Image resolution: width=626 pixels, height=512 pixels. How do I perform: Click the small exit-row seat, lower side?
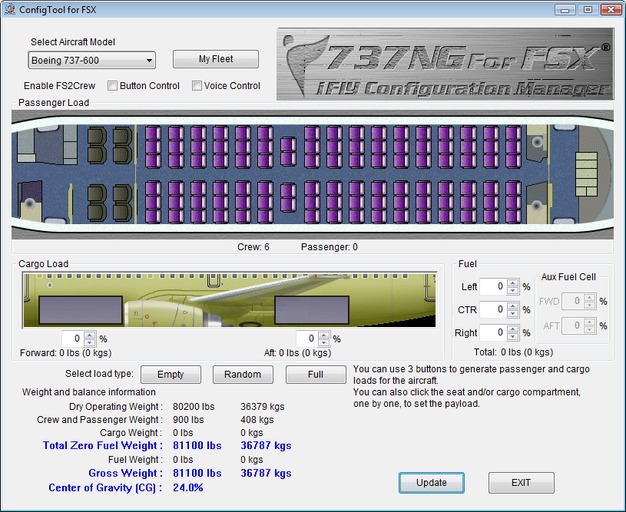coord(288,197)
